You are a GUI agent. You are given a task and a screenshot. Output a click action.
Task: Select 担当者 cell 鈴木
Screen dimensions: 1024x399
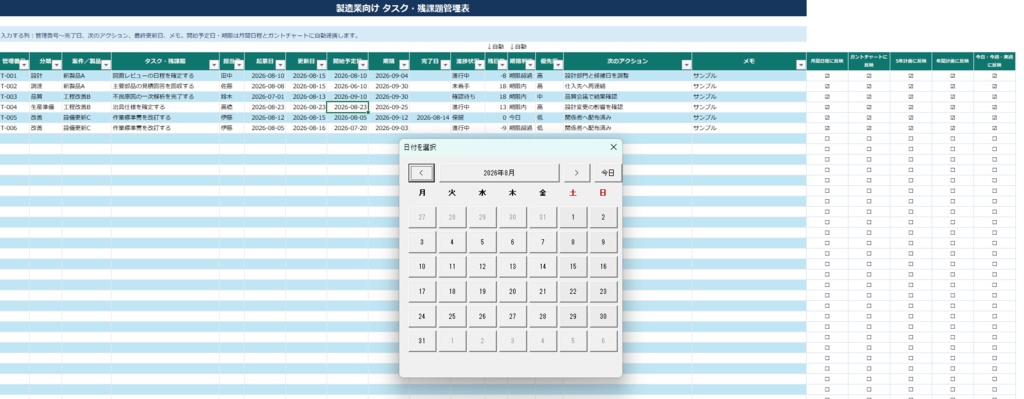tap(232, 97)
